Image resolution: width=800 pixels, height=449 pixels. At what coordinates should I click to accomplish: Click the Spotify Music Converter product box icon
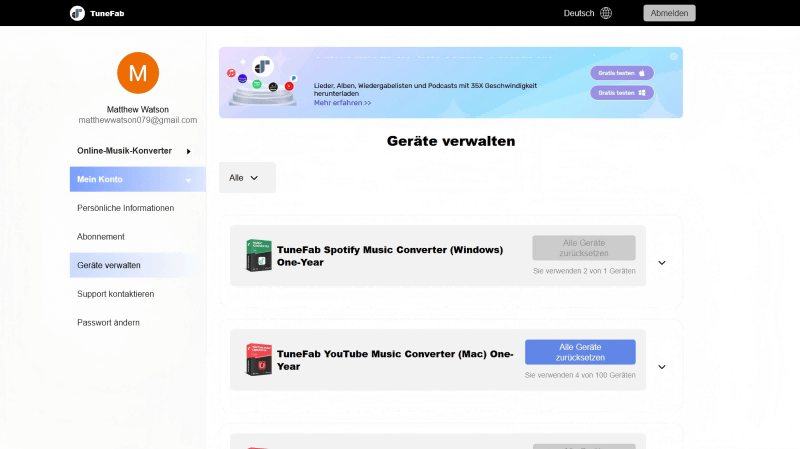259,255
